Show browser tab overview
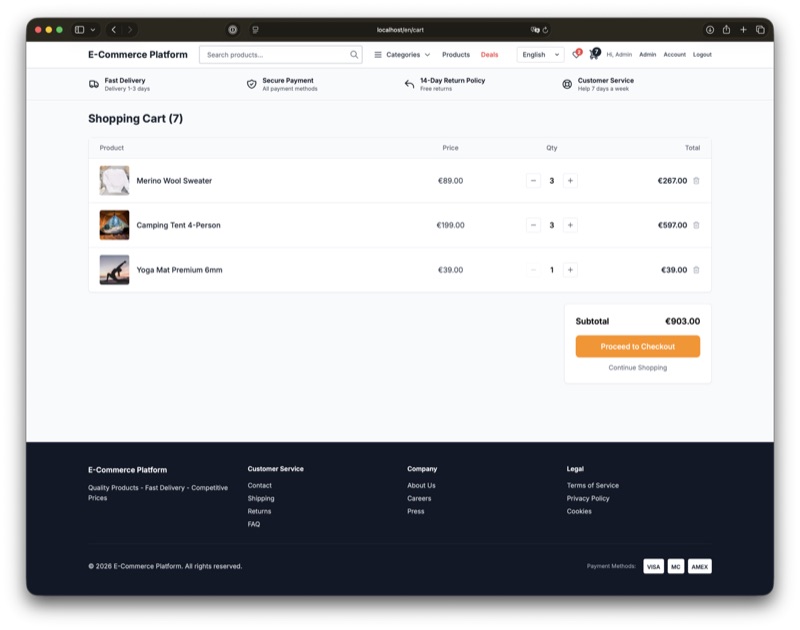 (x=760, y=30)
